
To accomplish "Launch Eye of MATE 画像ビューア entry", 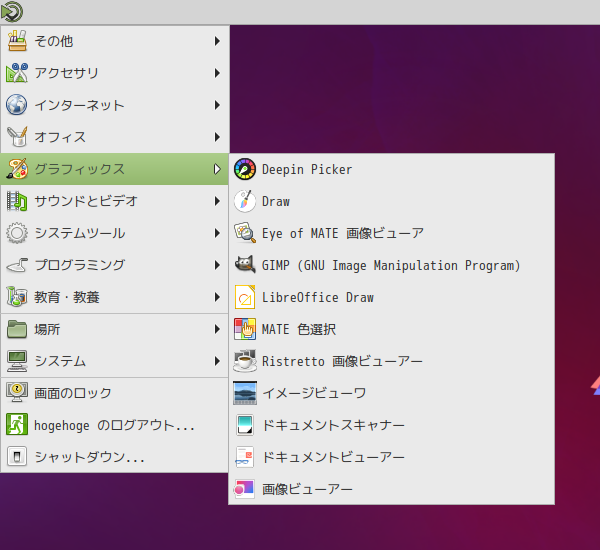I will pos(391,233).
